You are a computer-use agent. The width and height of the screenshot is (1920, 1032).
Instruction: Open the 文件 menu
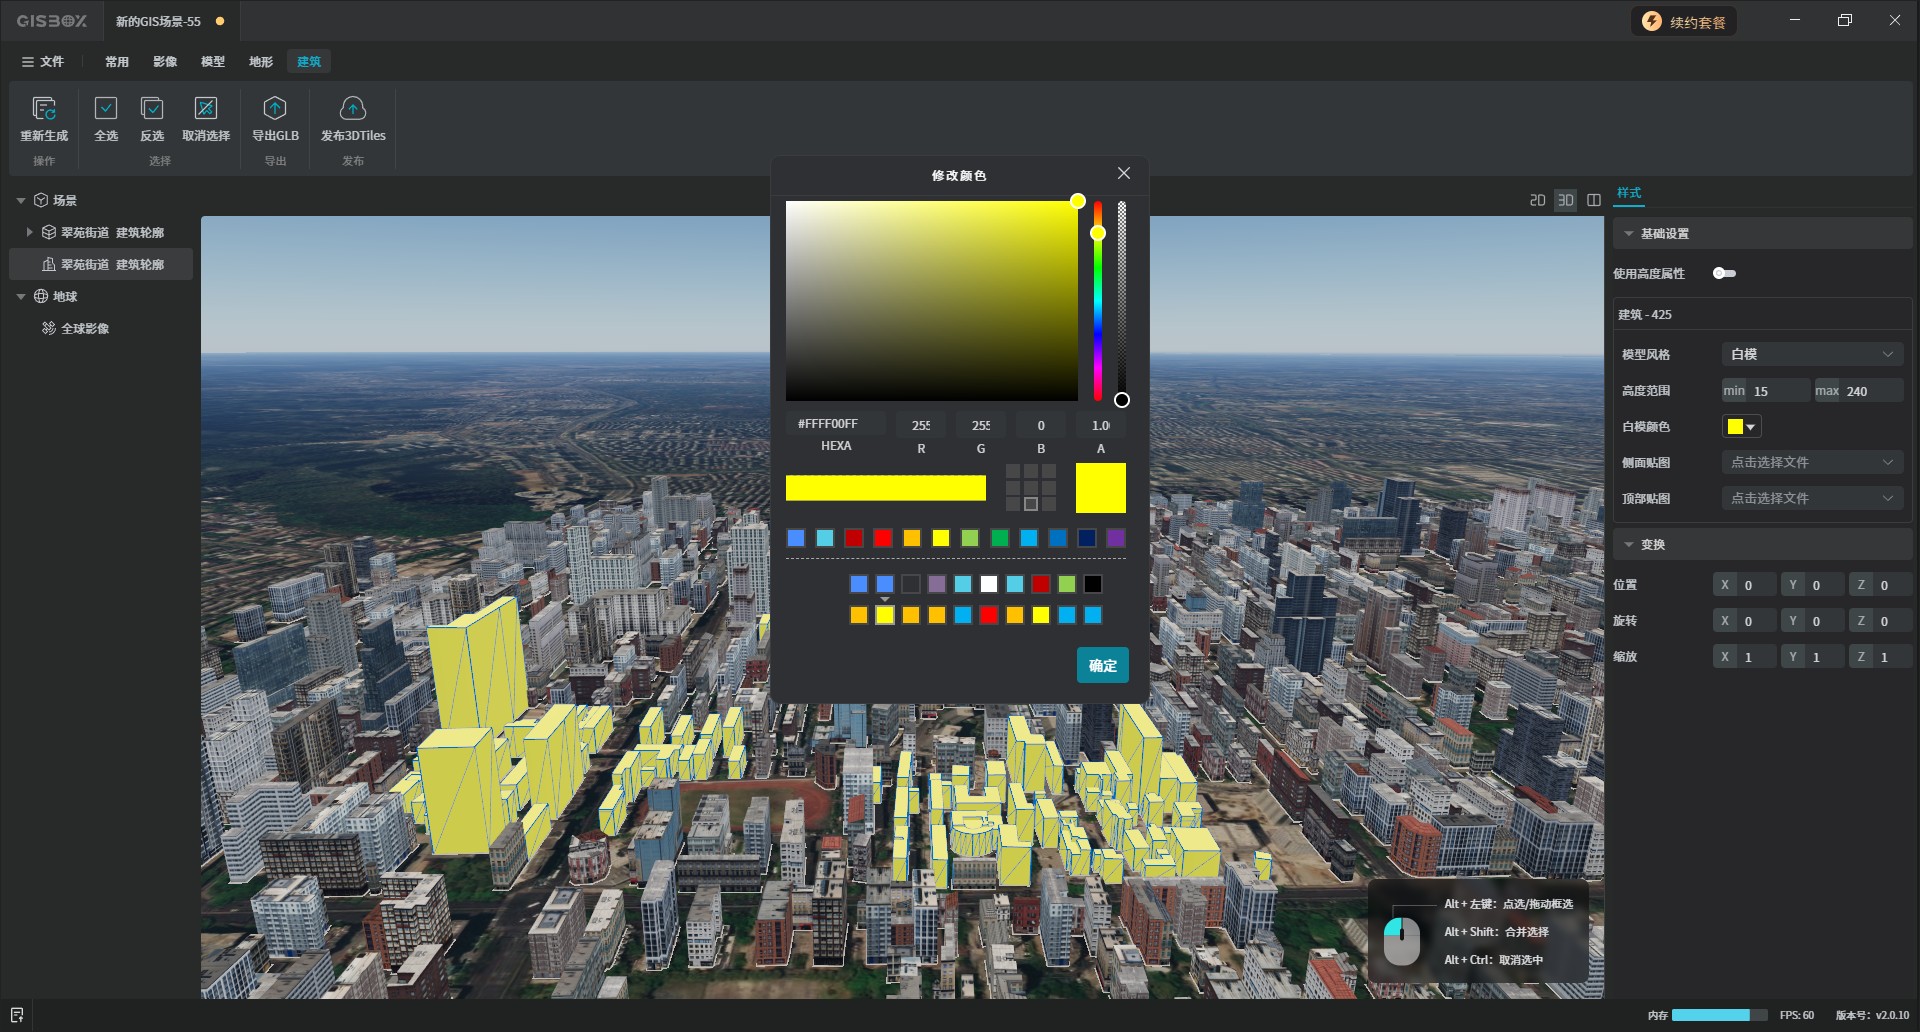pos(43,62)
